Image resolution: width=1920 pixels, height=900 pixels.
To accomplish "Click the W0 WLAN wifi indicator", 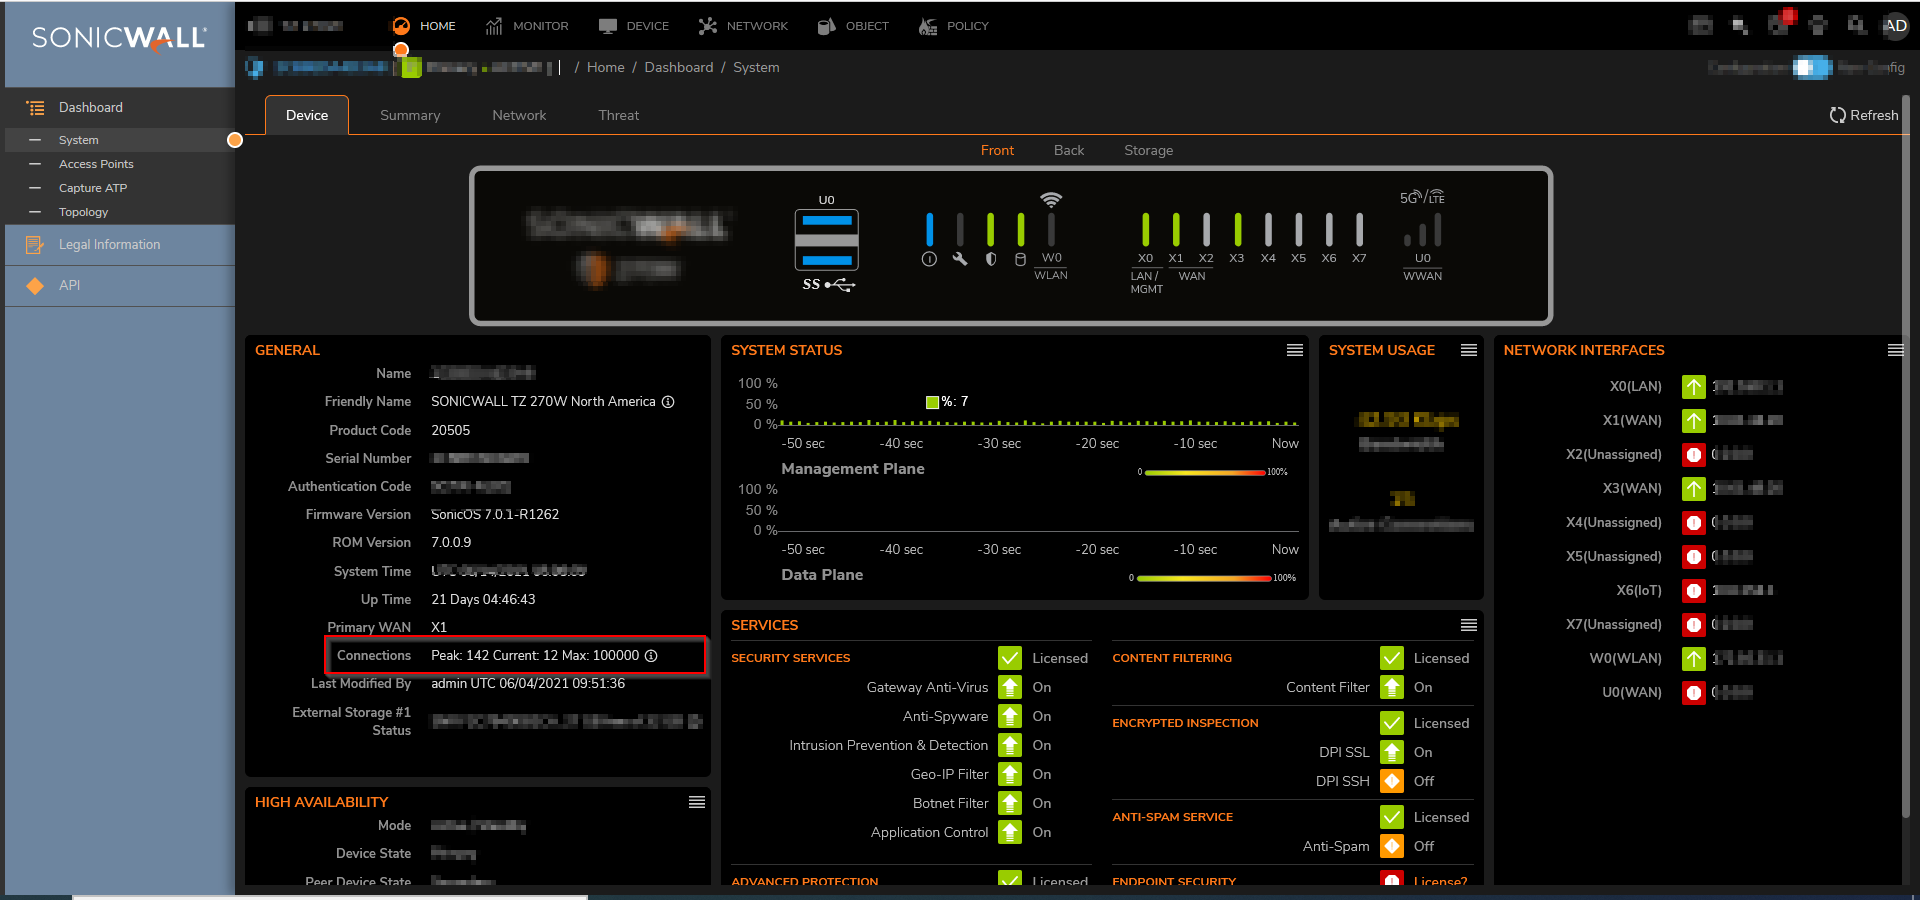I will point(1051,230).
